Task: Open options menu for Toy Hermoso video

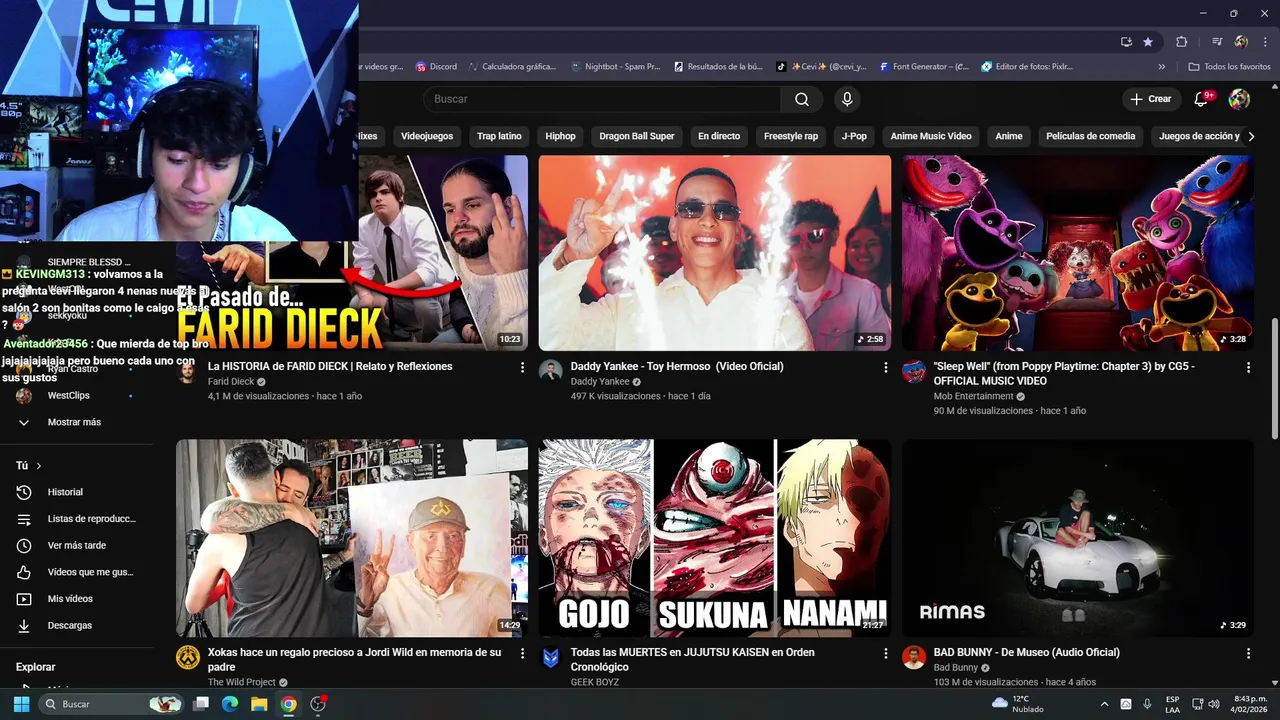Action: click(885, 368)
